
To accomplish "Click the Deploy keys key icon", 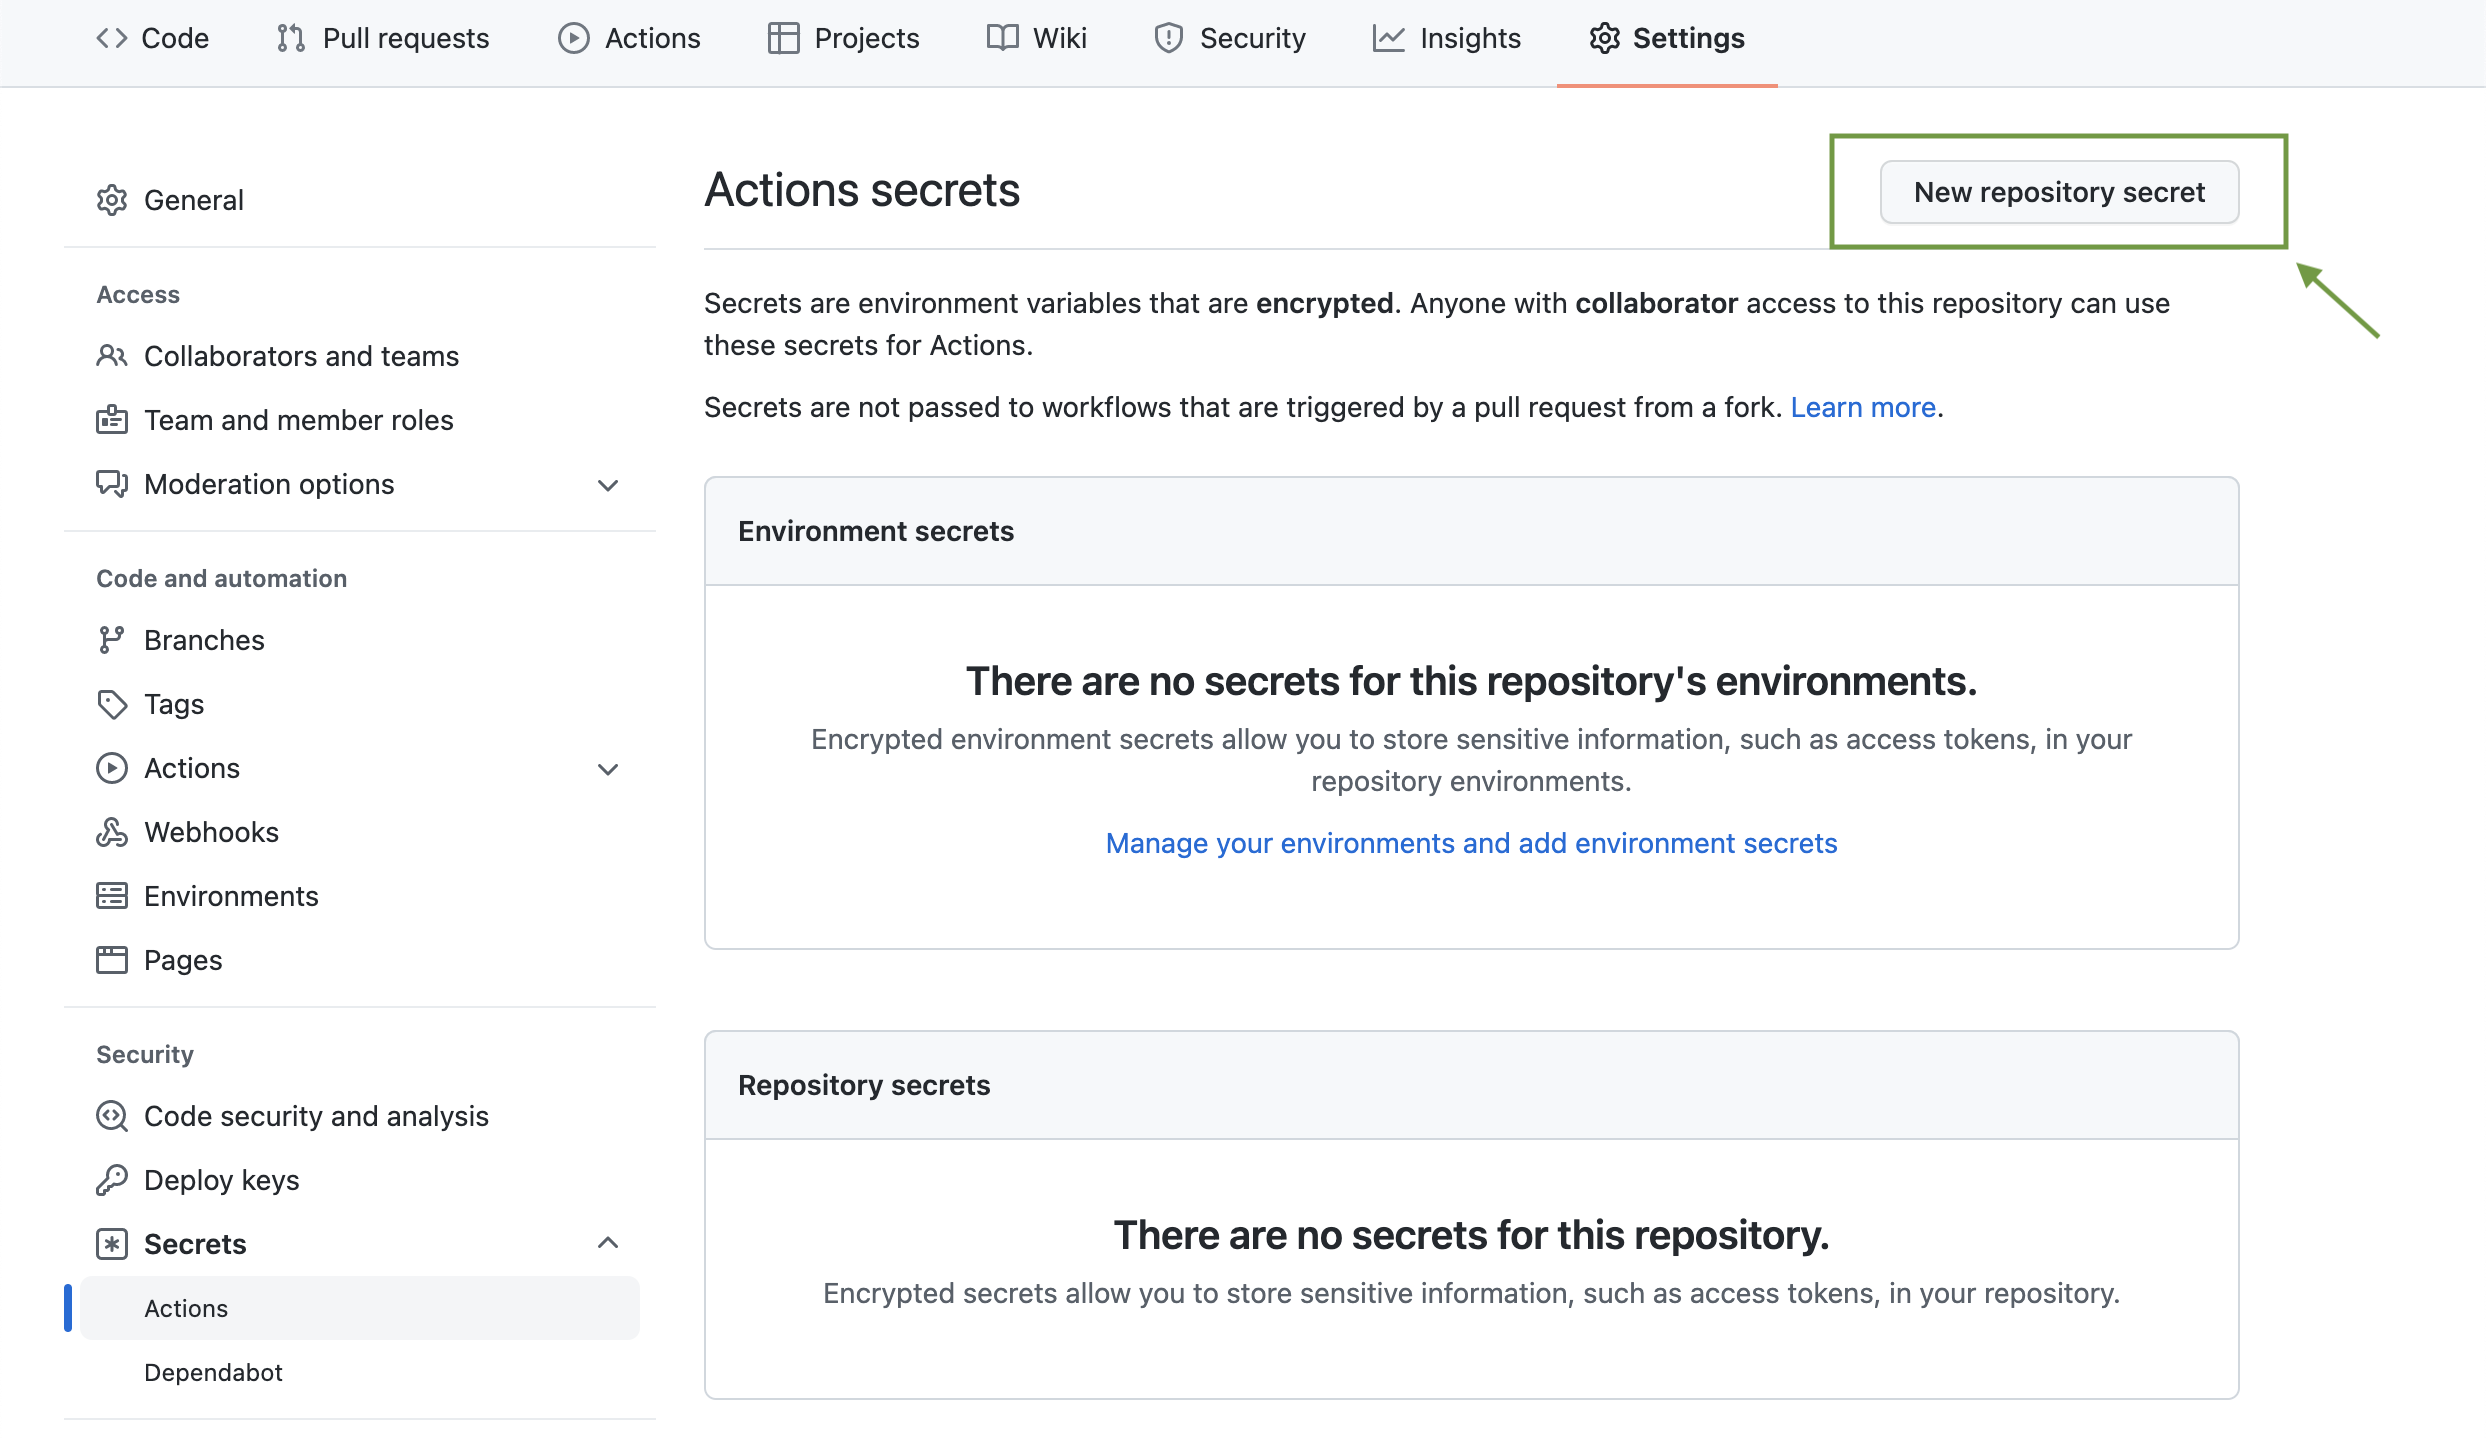I will coord(113,1180).
